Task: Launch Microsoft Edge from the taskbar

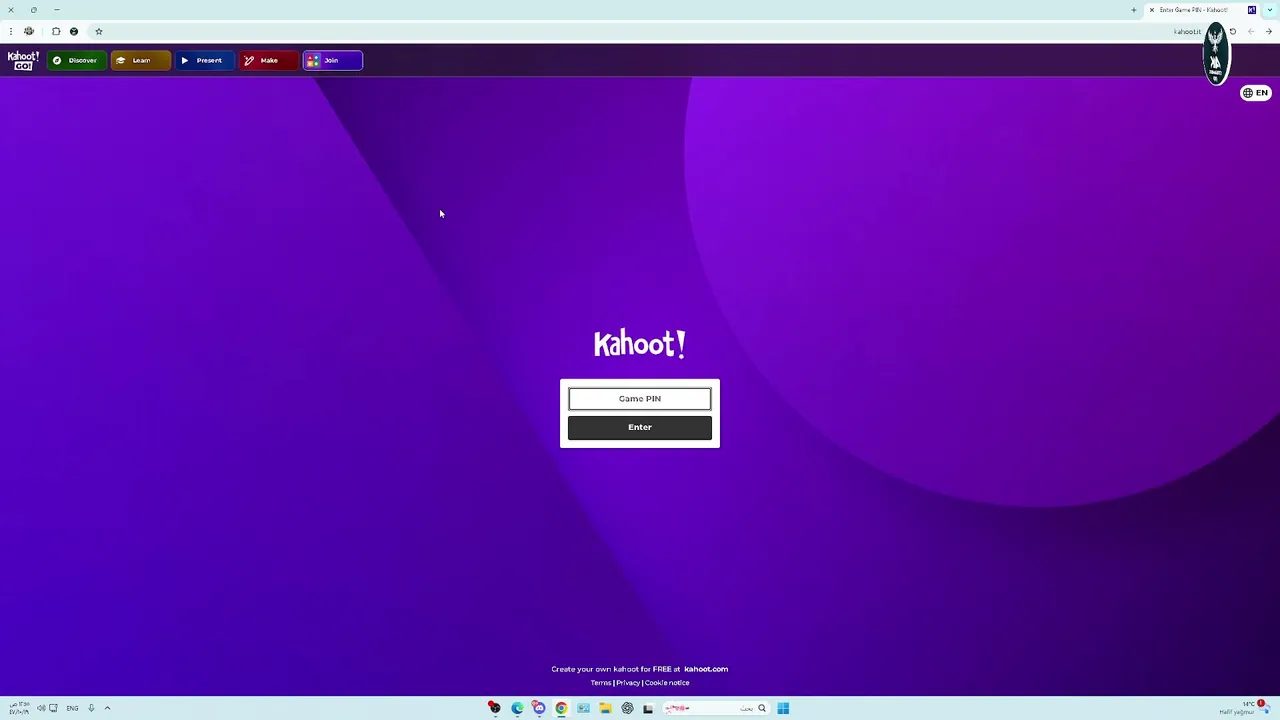Action: (517, 708)
